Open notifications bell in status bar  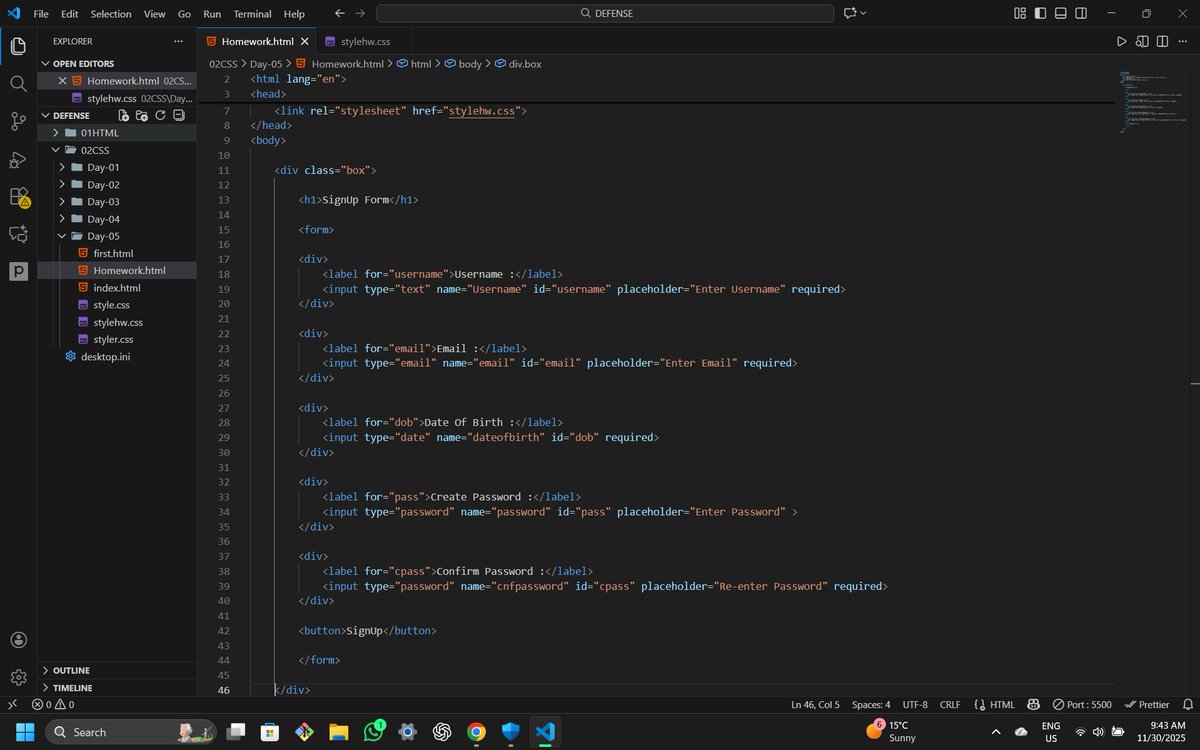click(x=1186, y=704)
